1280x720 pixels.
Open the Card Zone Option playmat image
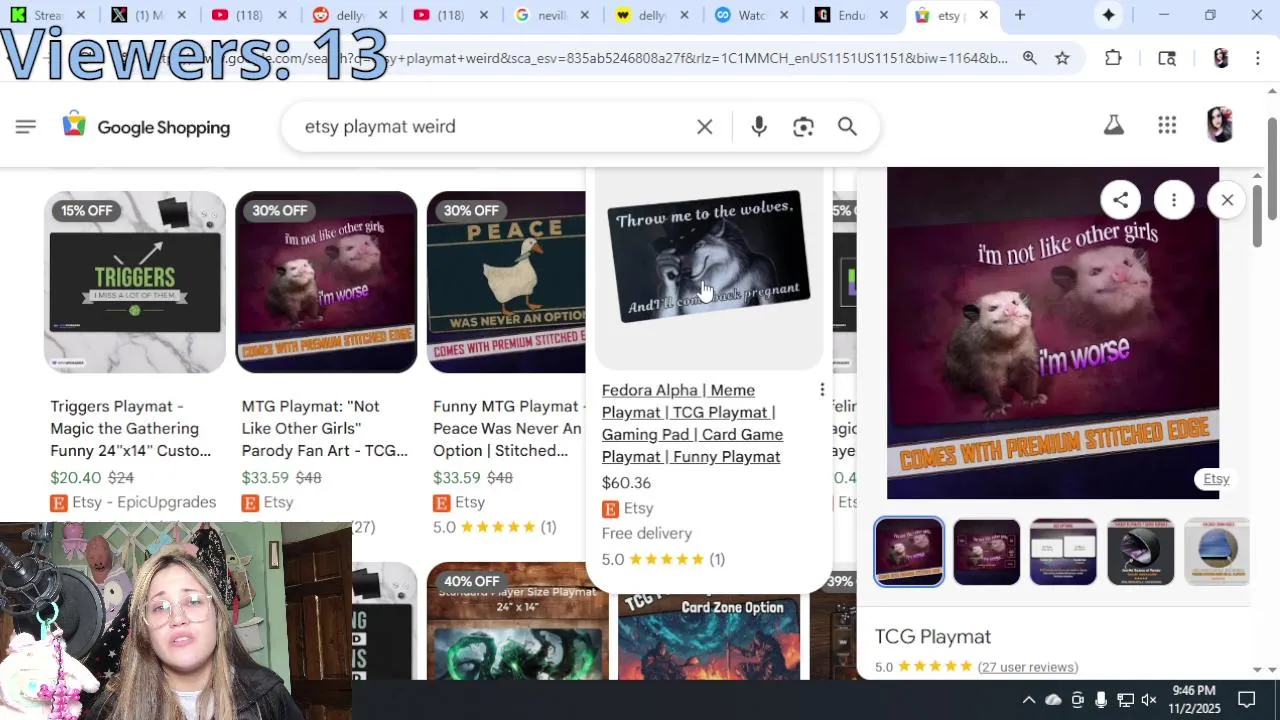709,636
